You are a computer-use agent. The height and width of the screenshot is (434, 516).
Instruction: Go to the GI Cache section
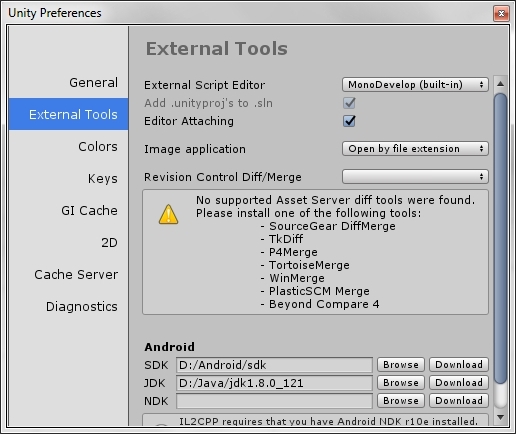[x=89, y=210]
